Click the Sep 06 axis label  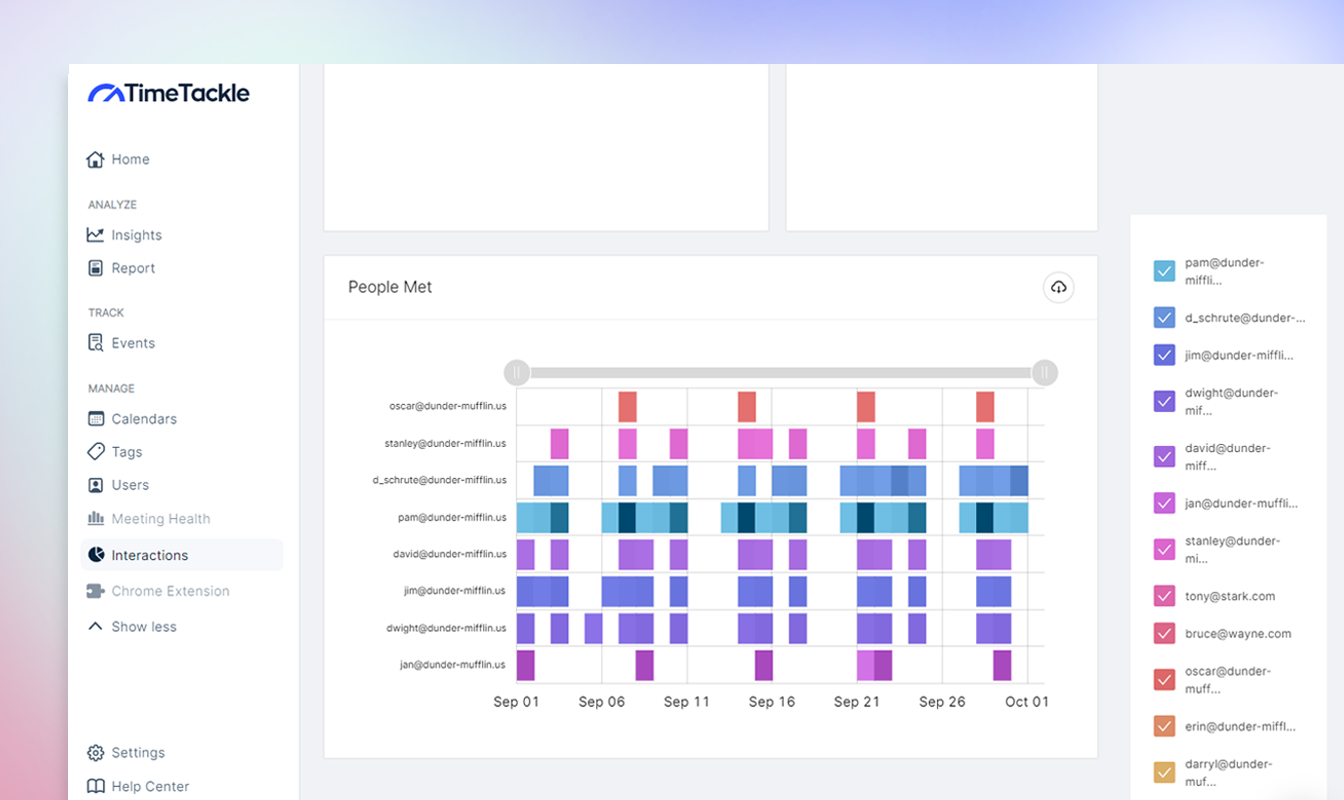pyautogui.click(x=602, y=702)
